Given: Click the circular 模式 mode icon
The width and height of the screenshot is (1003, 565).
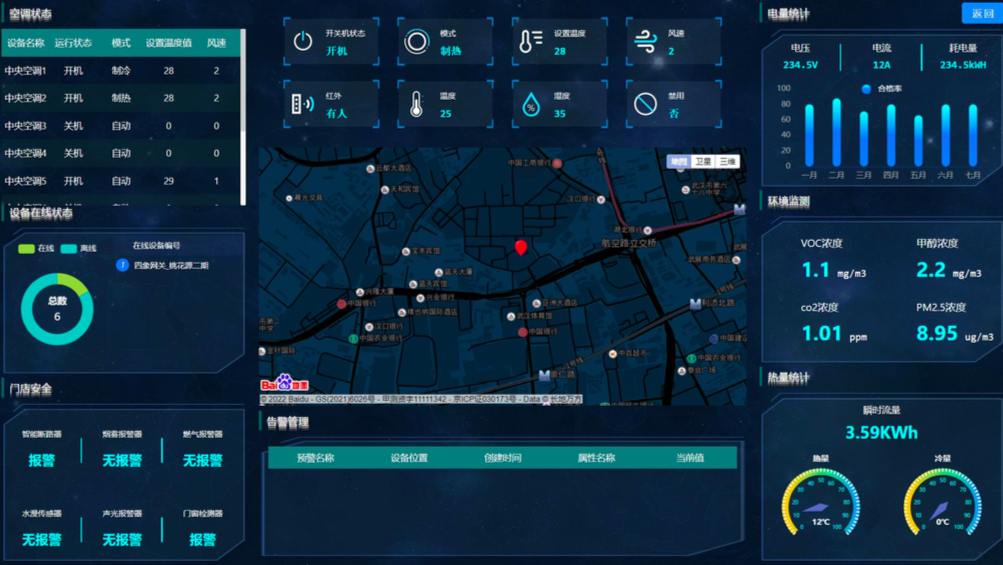Looking at the screenshot, I should click(x=417, y=42).
